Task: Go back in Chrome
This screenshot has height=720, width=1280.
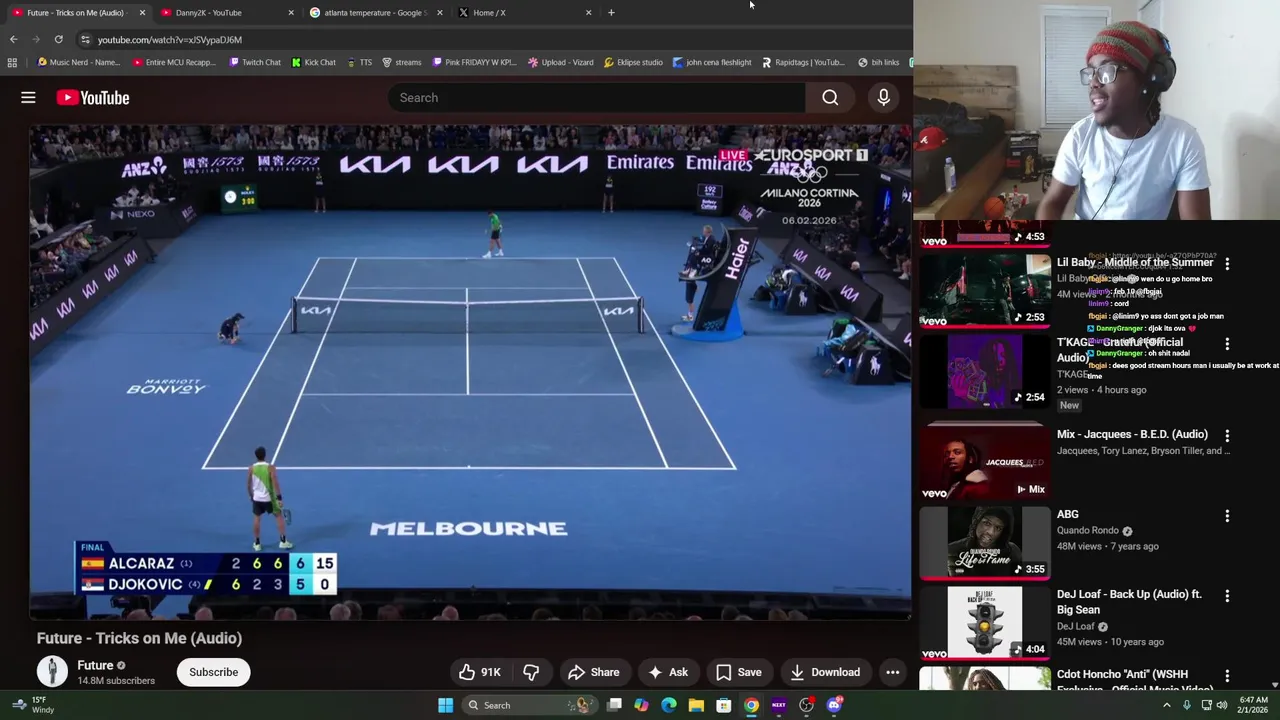Action: point(13,39)
